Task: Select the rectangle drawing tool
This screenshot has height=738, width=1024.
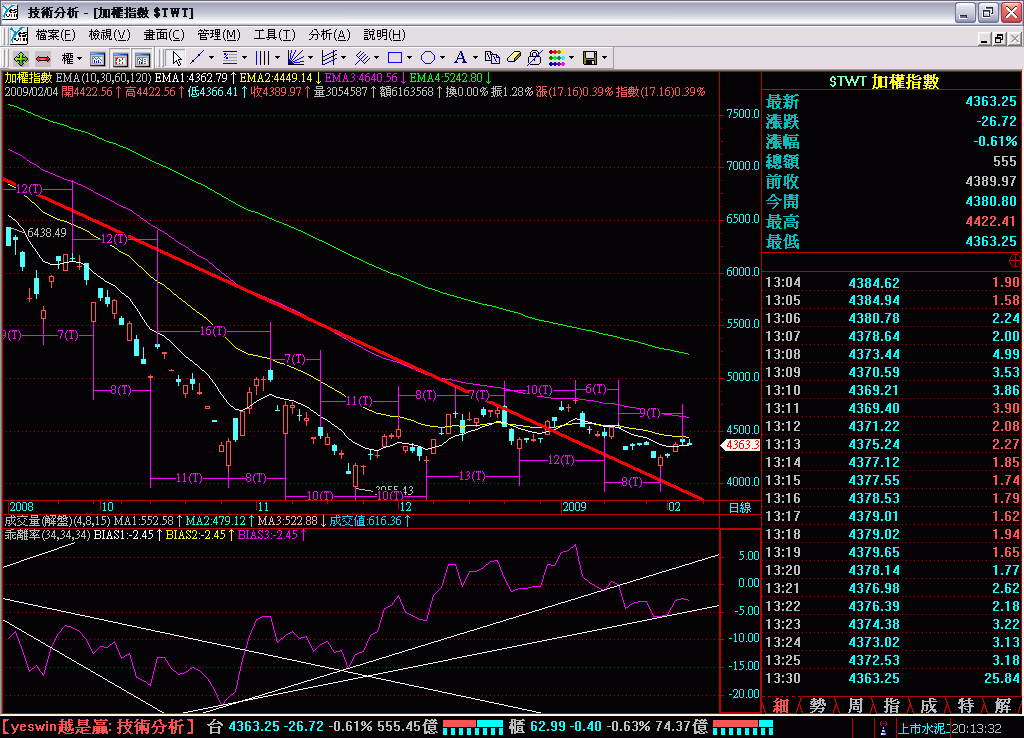Action: pos(394,59)
